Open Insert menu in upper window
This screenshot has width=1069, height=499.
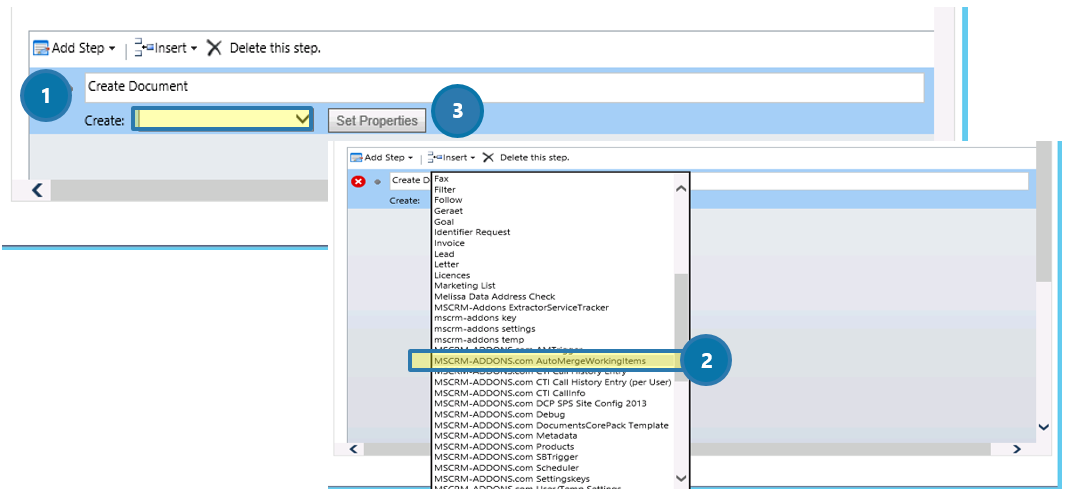tap(166, 48)
